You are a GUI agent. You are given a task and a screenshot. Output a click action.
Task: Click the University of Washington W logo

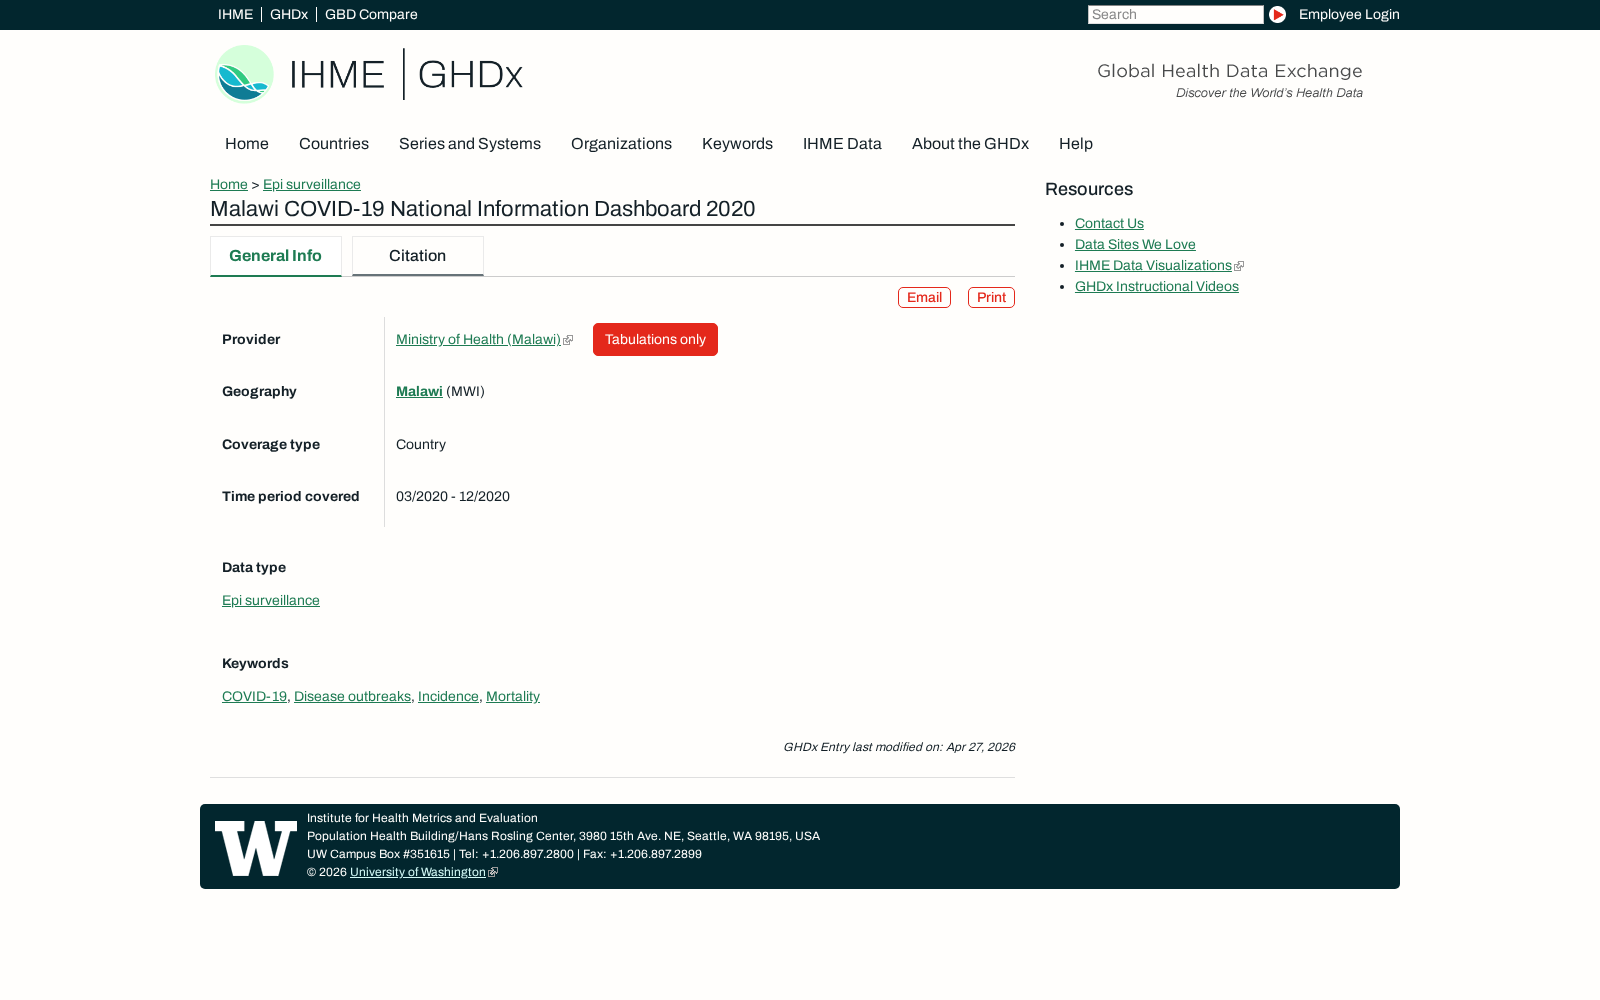256,848
